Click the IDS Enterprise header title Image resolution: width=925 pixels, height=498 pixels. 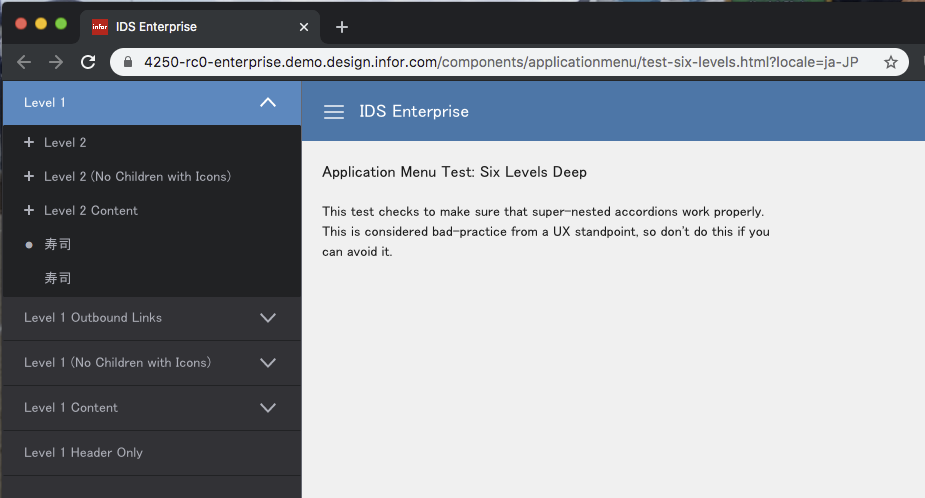tap(414, 112)
